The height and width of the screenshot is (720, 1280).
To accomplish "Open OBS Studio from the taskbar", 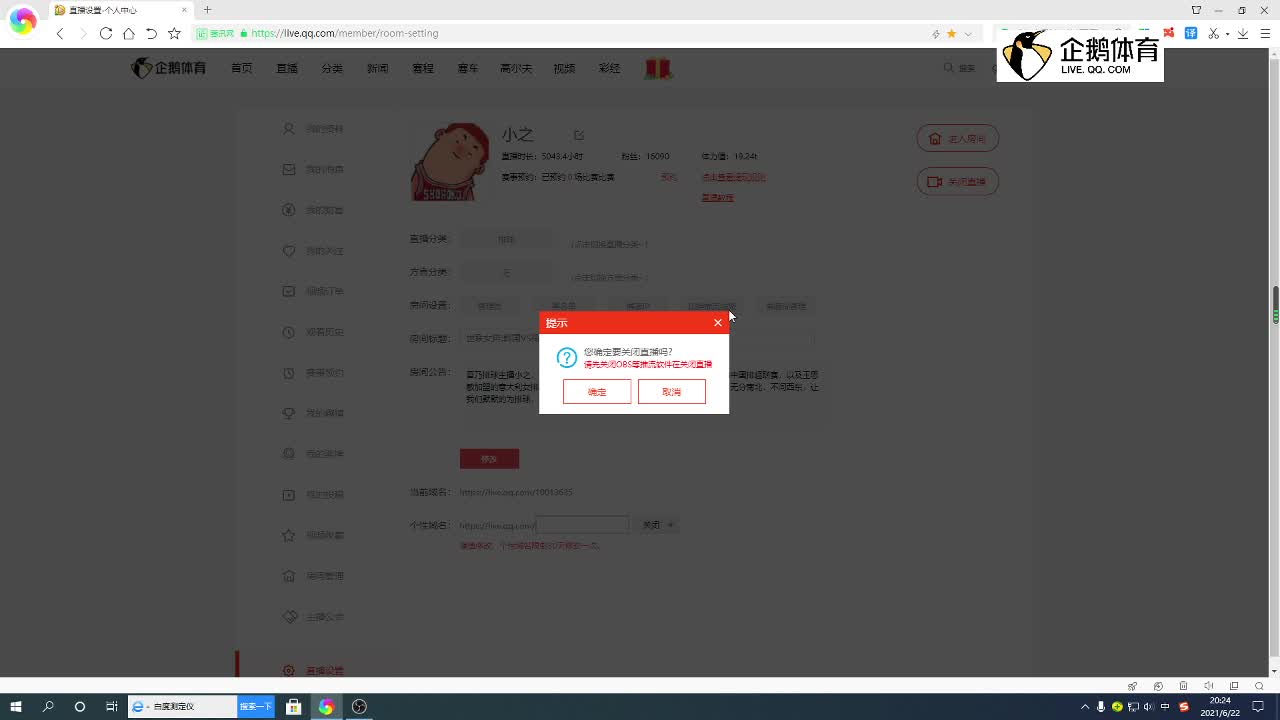I will coord(359,707).
